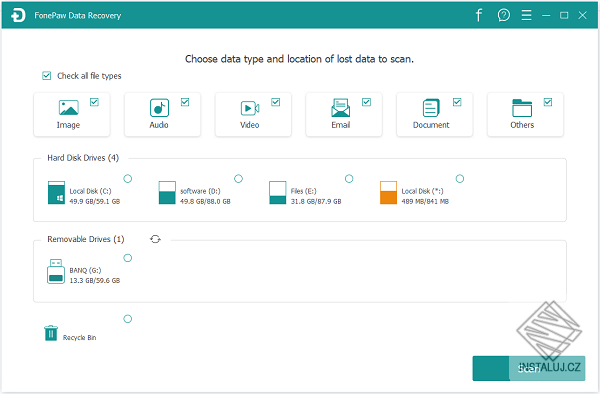Click the Document page icon
The width and height of the screenshot is (600, 394).
click(431, 107)
